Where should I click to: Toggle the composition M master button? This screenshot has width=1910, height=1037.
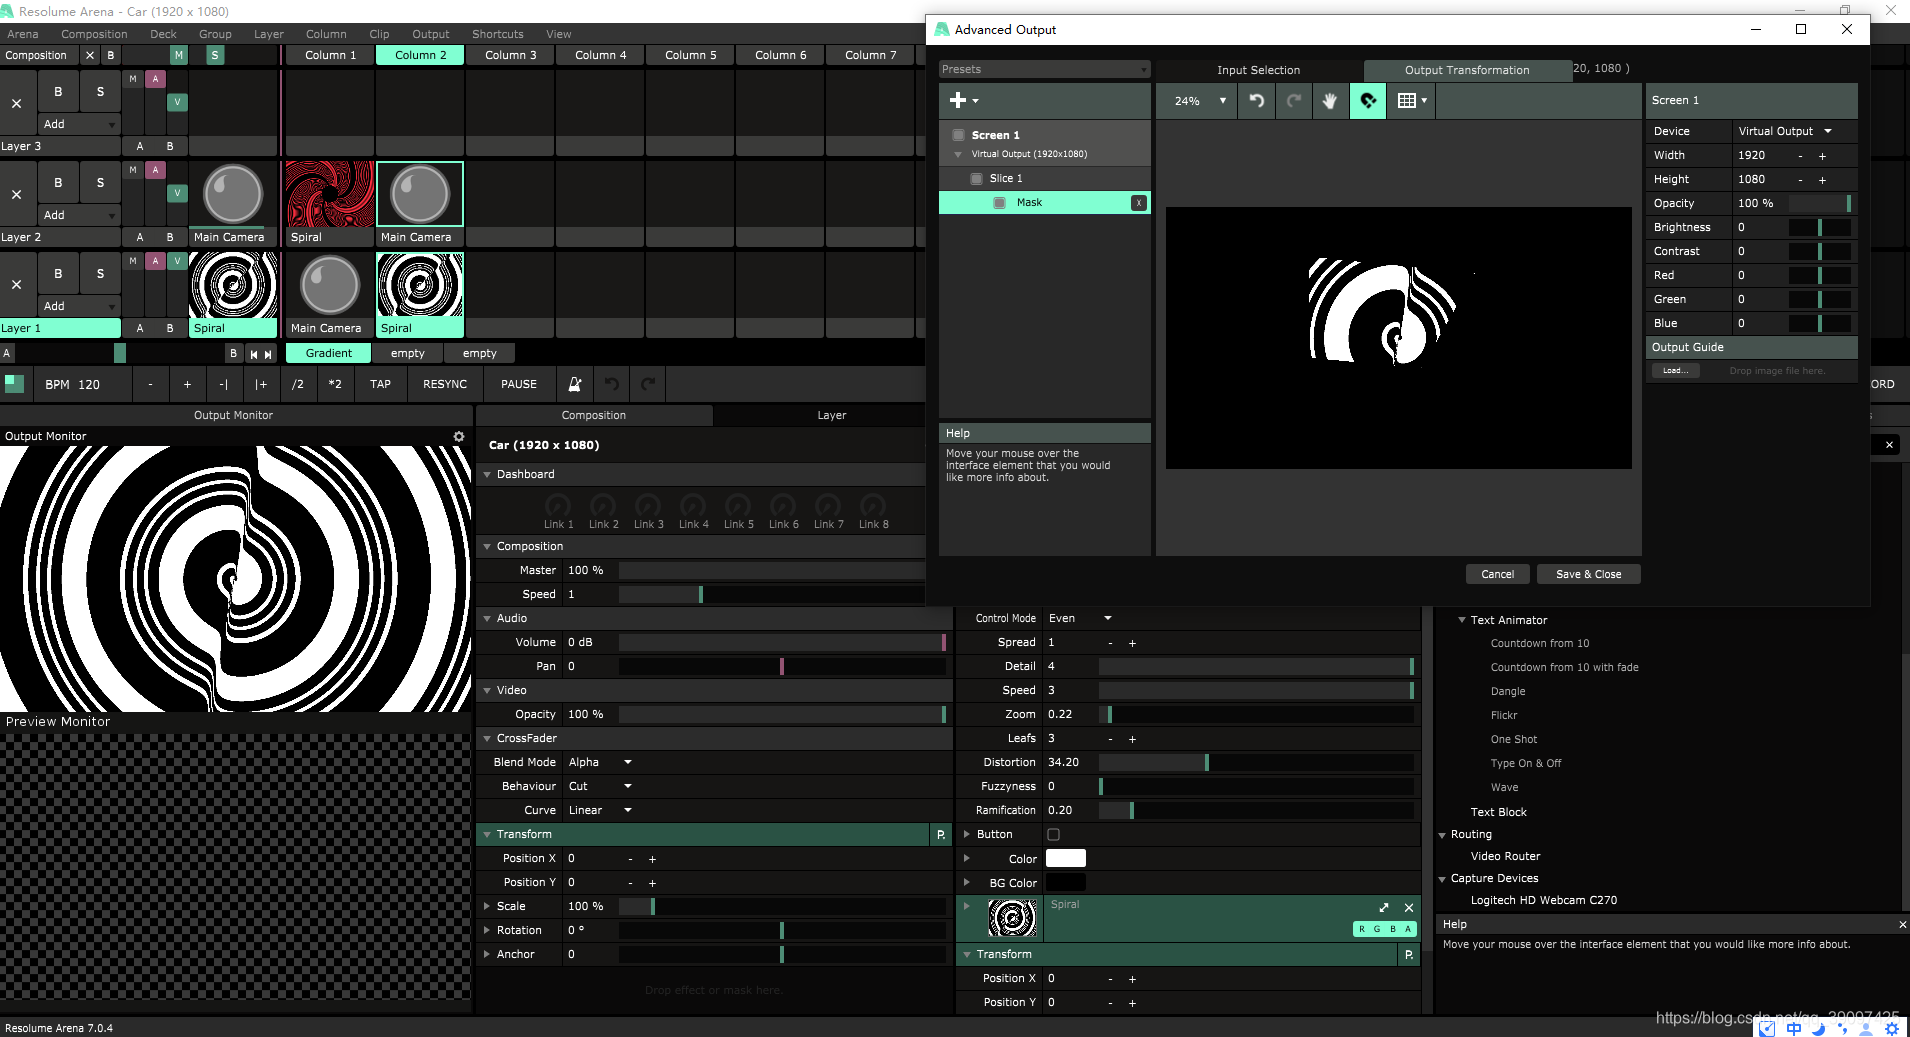tap(178, 56)
